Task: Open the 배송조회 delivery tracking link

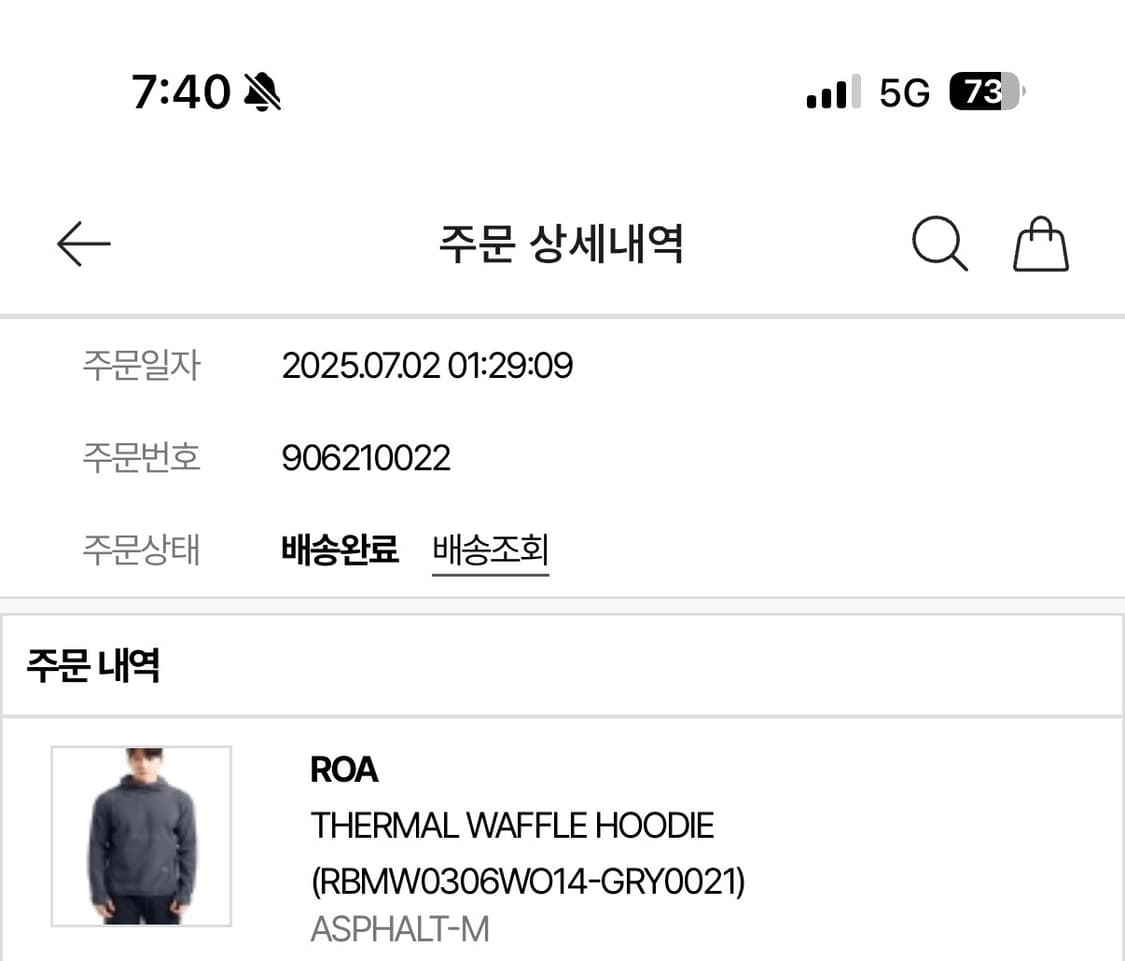Action: tap(490, 548)
